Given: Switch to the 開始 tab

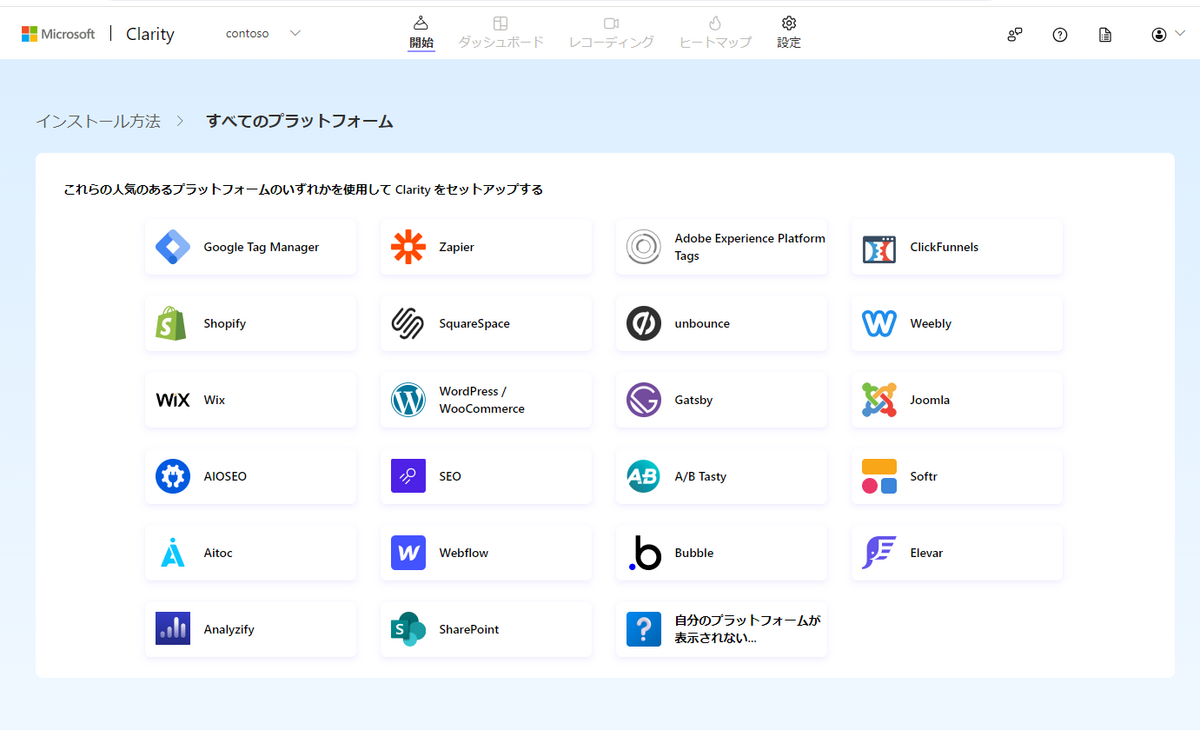Looking at the screenshot, I should point(421,33).
